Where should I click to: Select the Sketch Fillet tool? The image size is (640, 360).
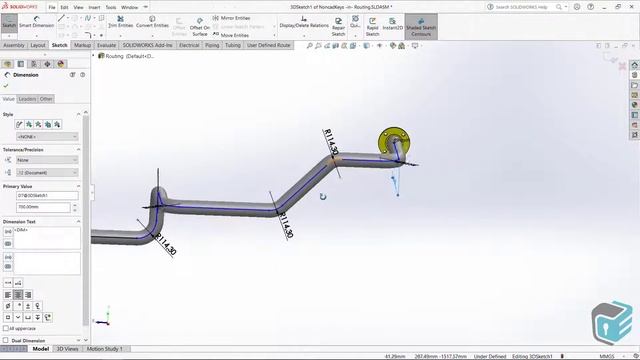(x=88, y=35)
